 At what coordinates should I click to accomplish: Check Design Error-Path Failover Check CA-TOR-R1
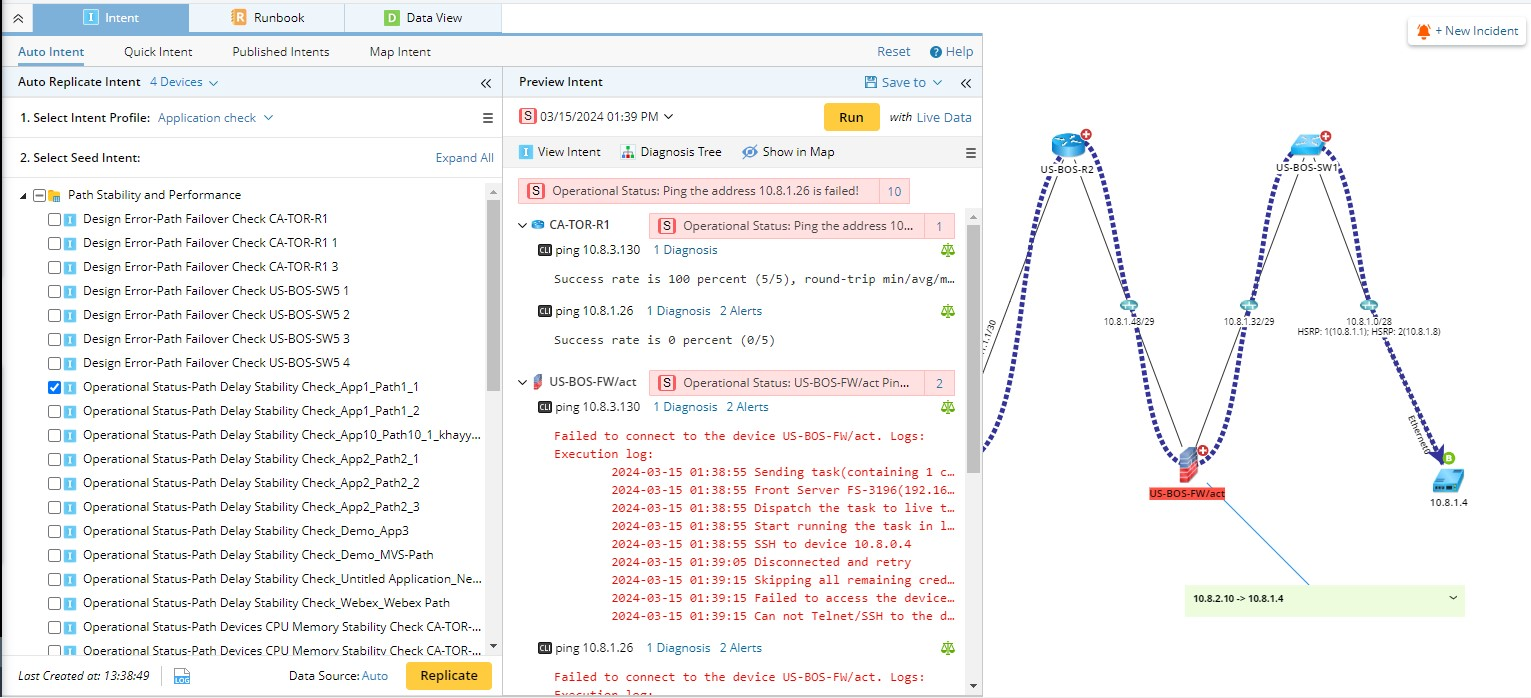coord(55,219)
